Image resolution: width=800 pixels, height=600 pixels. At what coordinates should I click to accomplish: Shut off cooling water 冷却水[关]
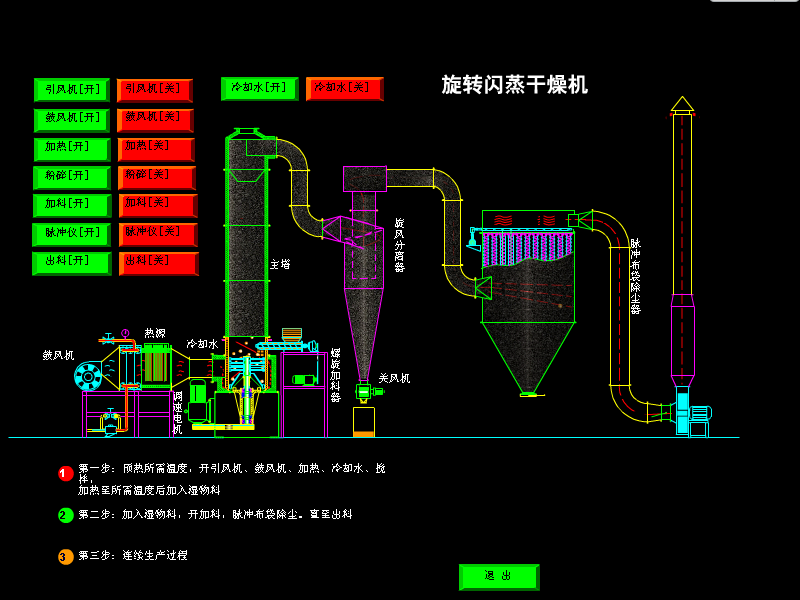(x=344, y=89)
